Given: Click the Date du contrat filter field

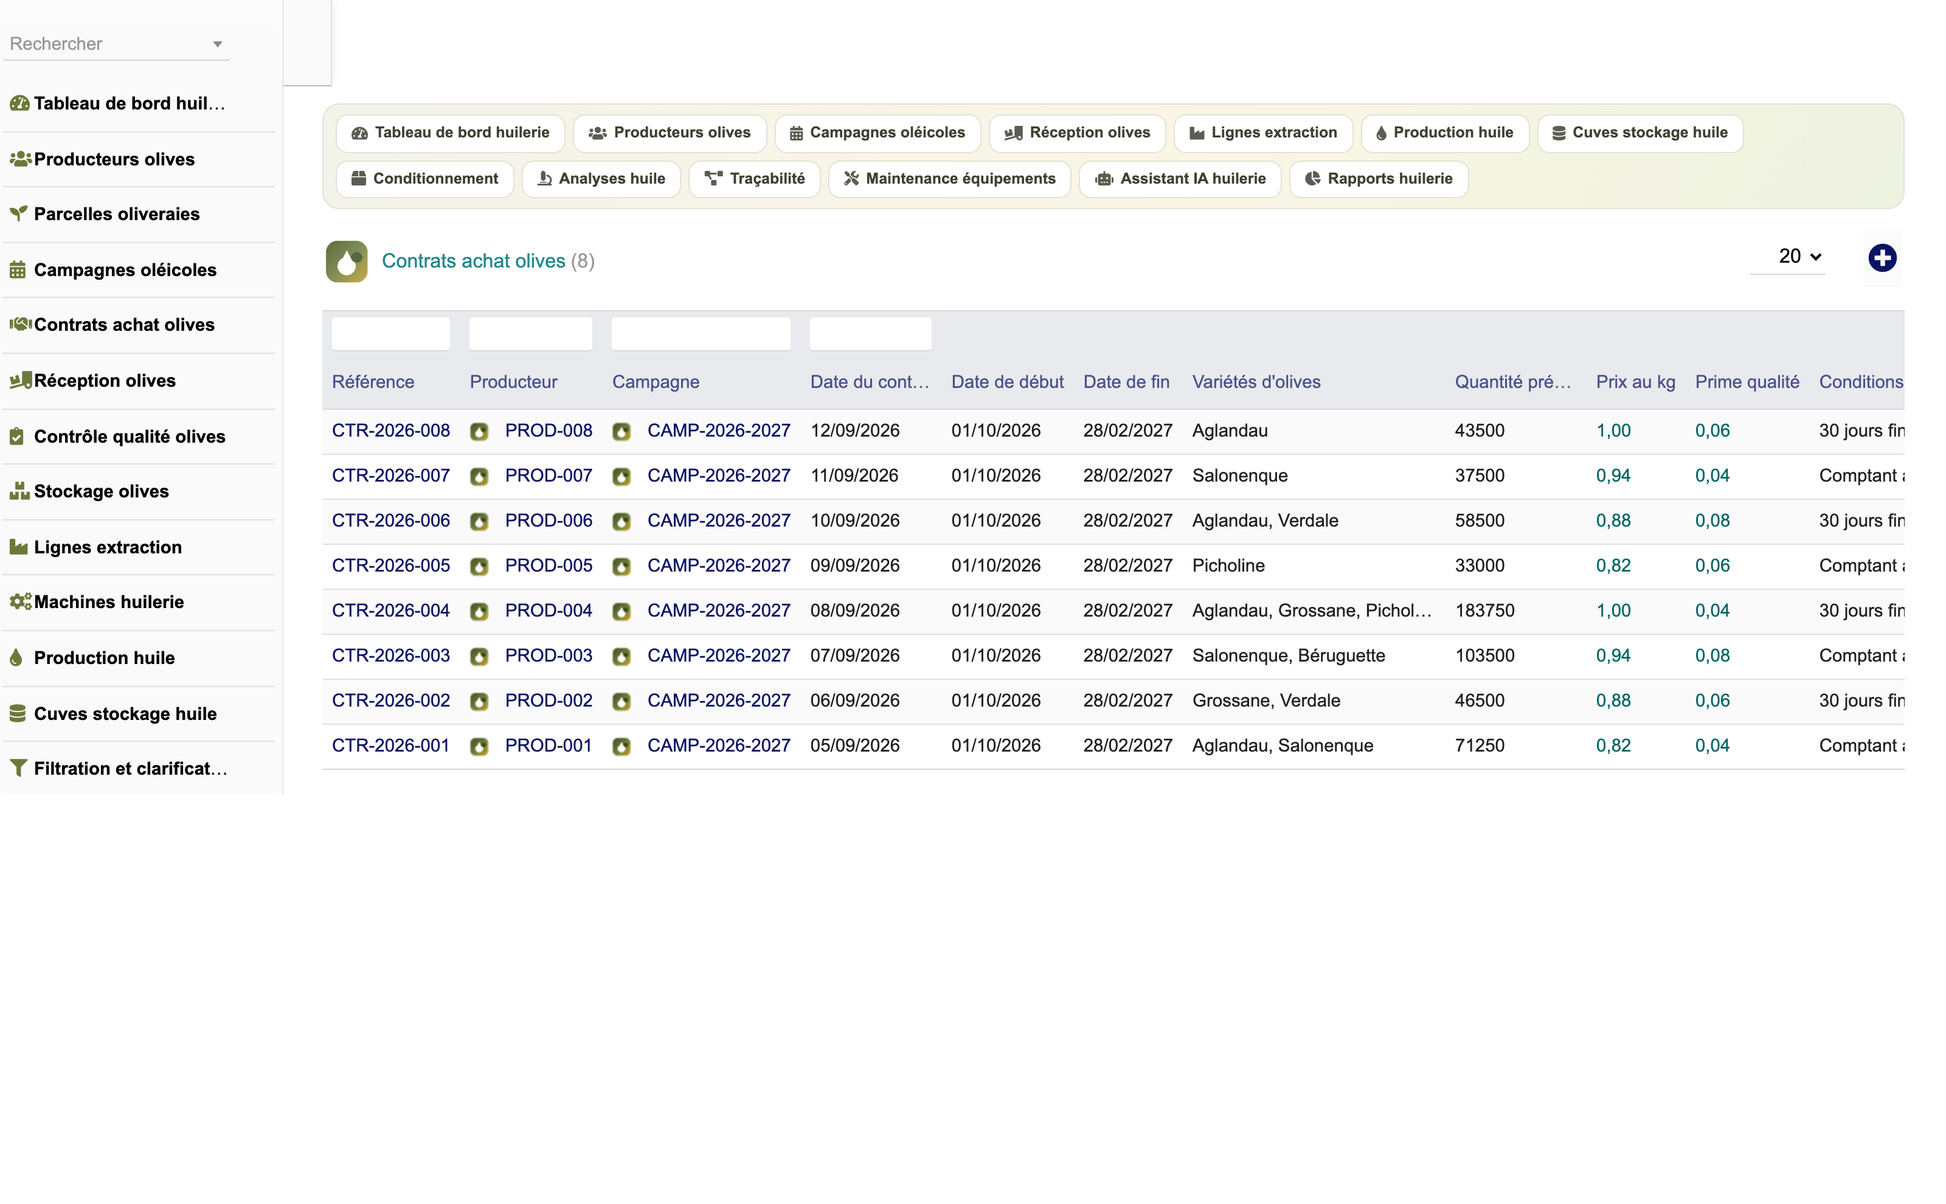Looking at the screenshot, I should pos(870,334).
